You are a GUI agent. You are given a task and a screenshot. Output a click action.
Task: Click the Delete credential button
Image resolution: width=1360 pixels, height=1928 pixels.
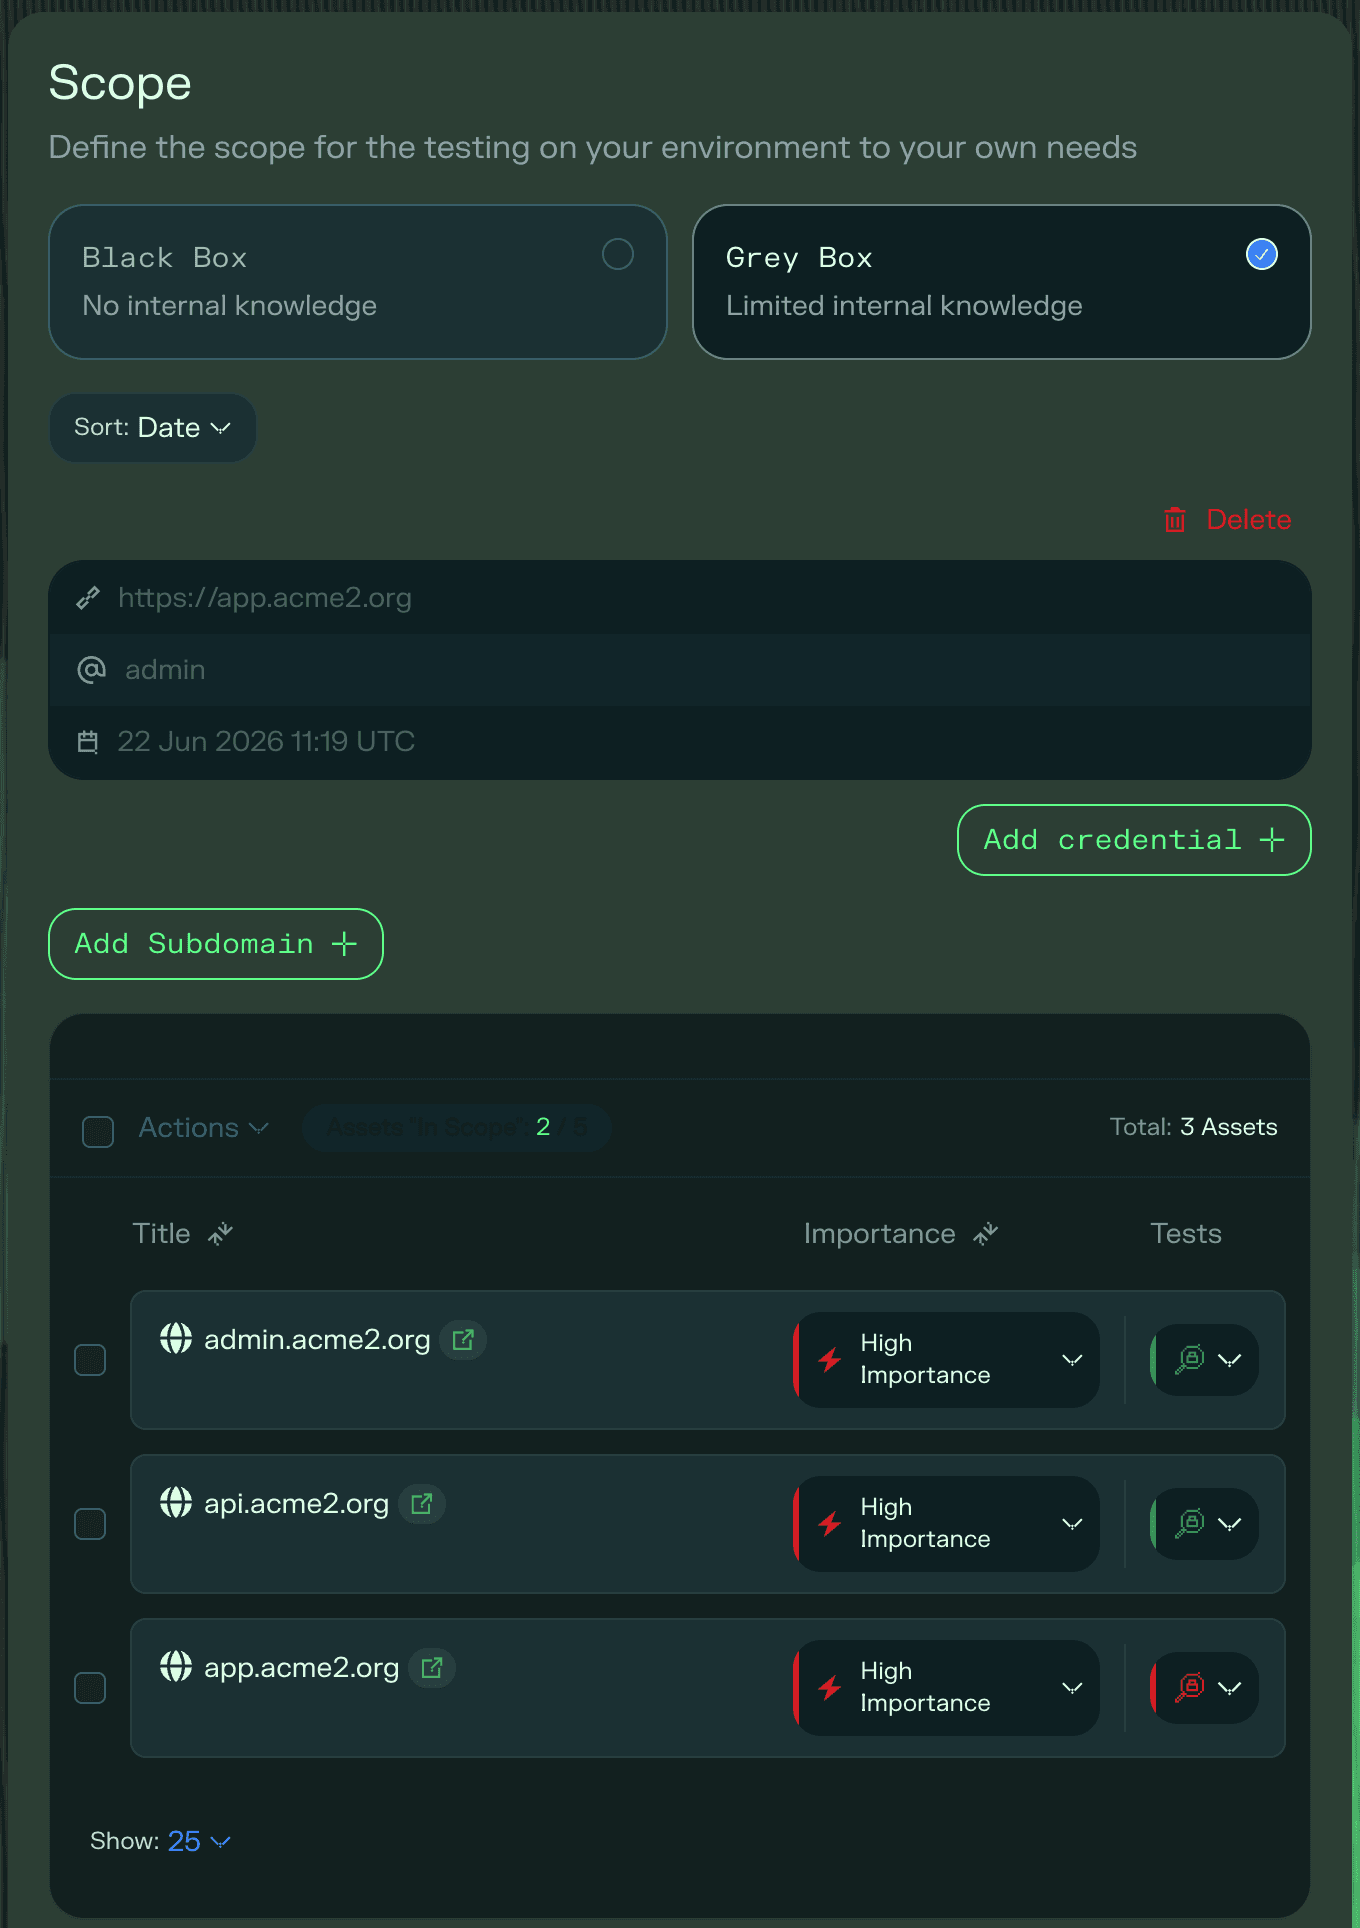click(1228, 520)
